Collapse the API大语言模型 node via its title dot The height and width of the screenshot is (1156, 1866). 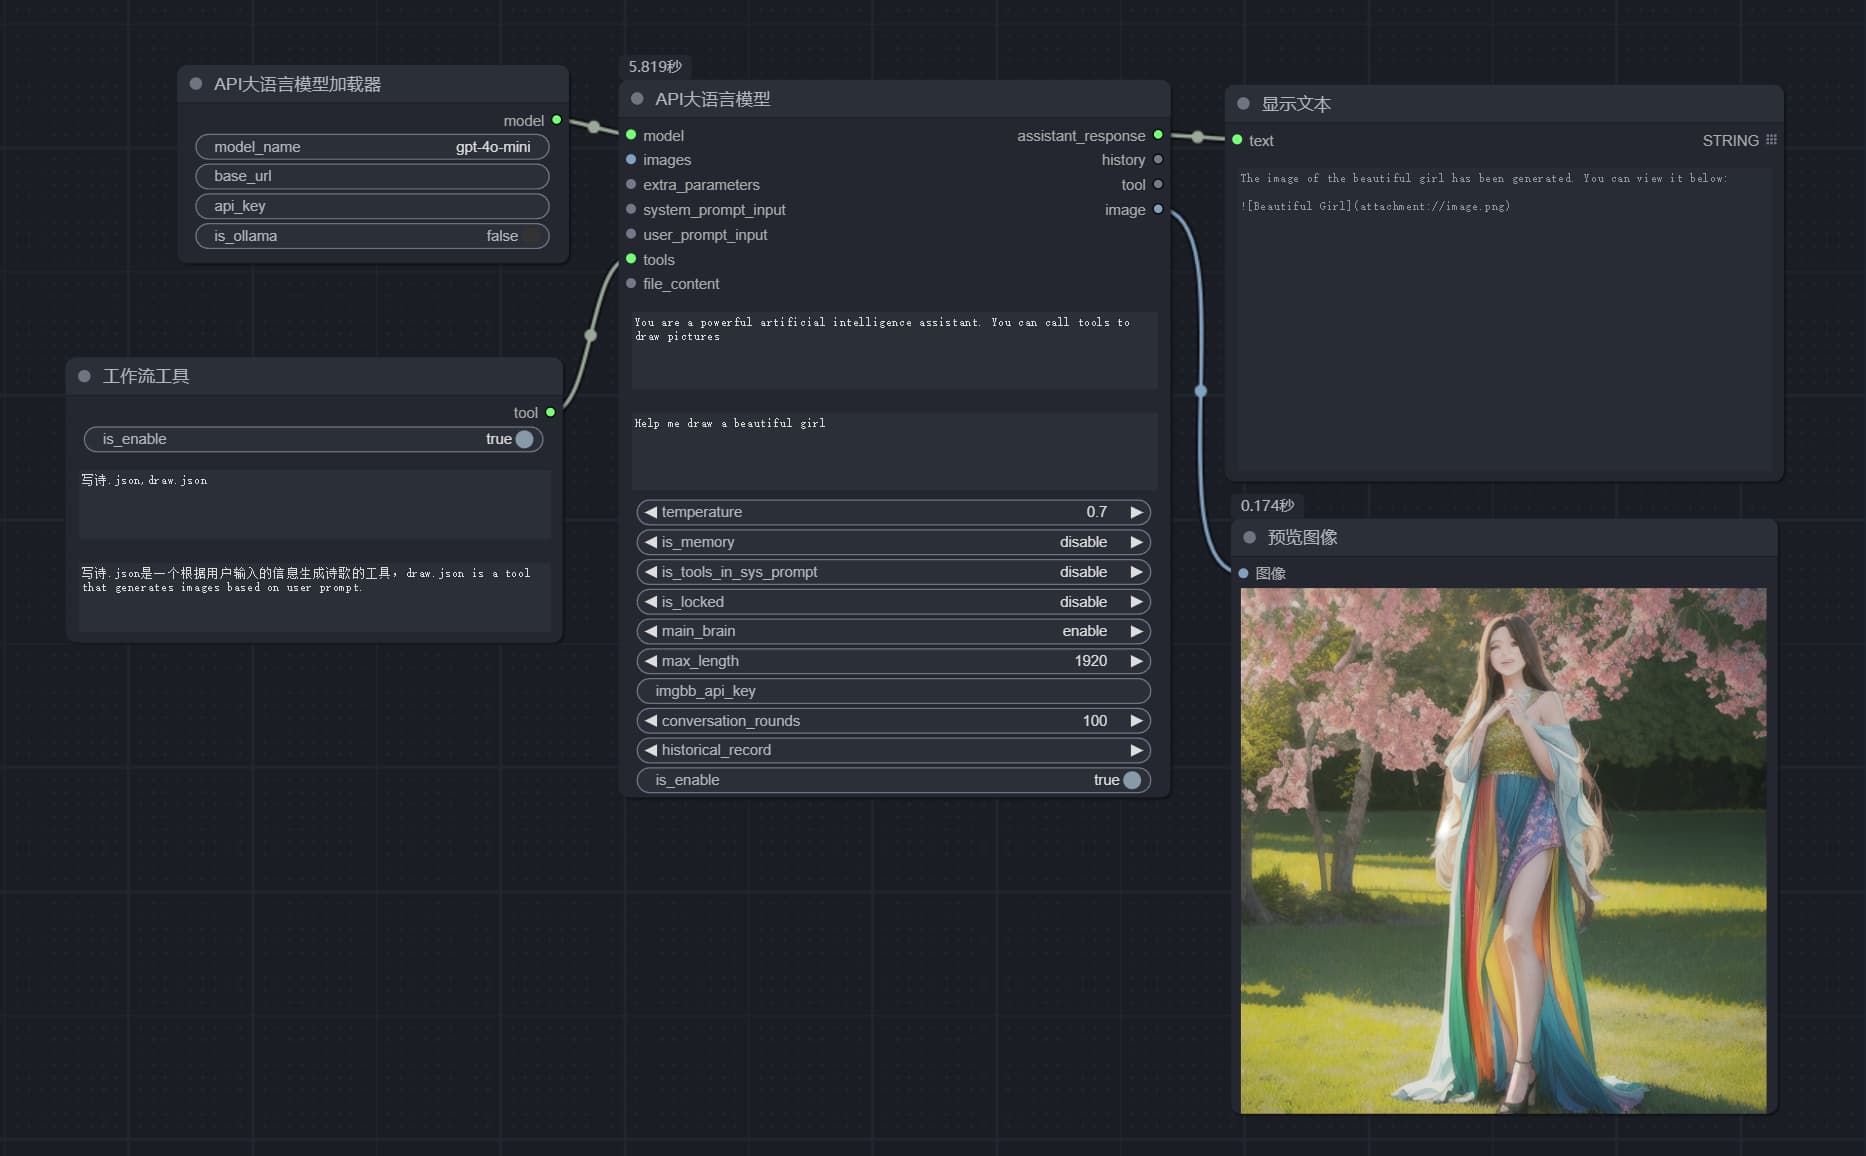637,99
